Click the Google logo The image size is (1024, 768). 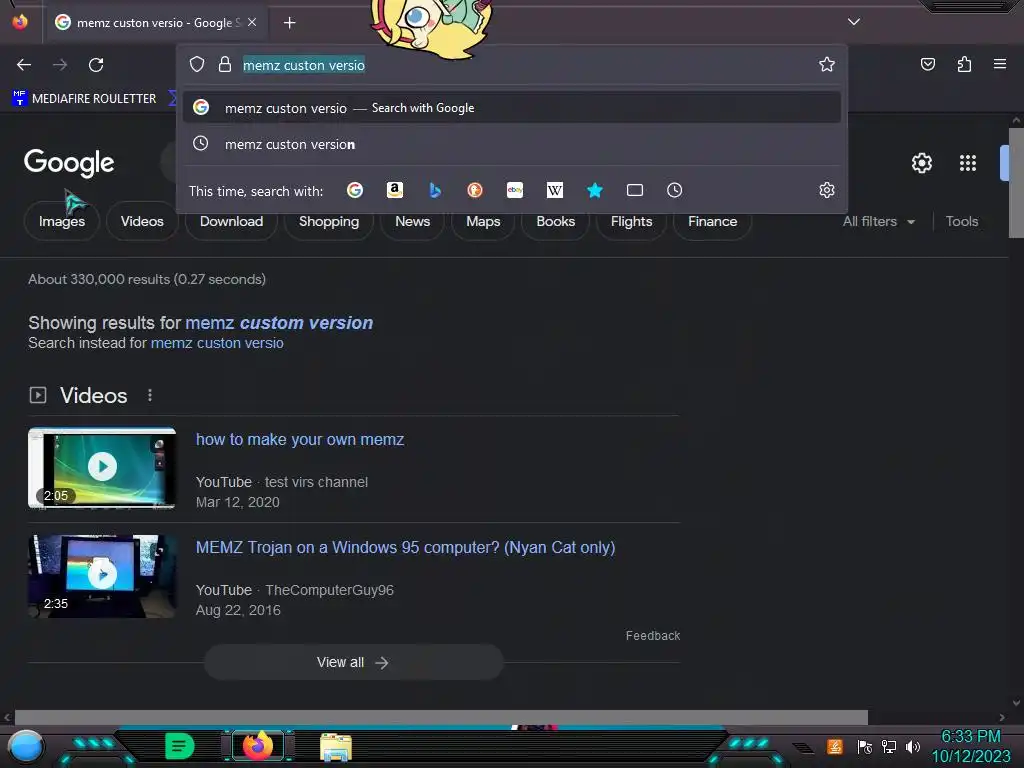tap(69, 163)
